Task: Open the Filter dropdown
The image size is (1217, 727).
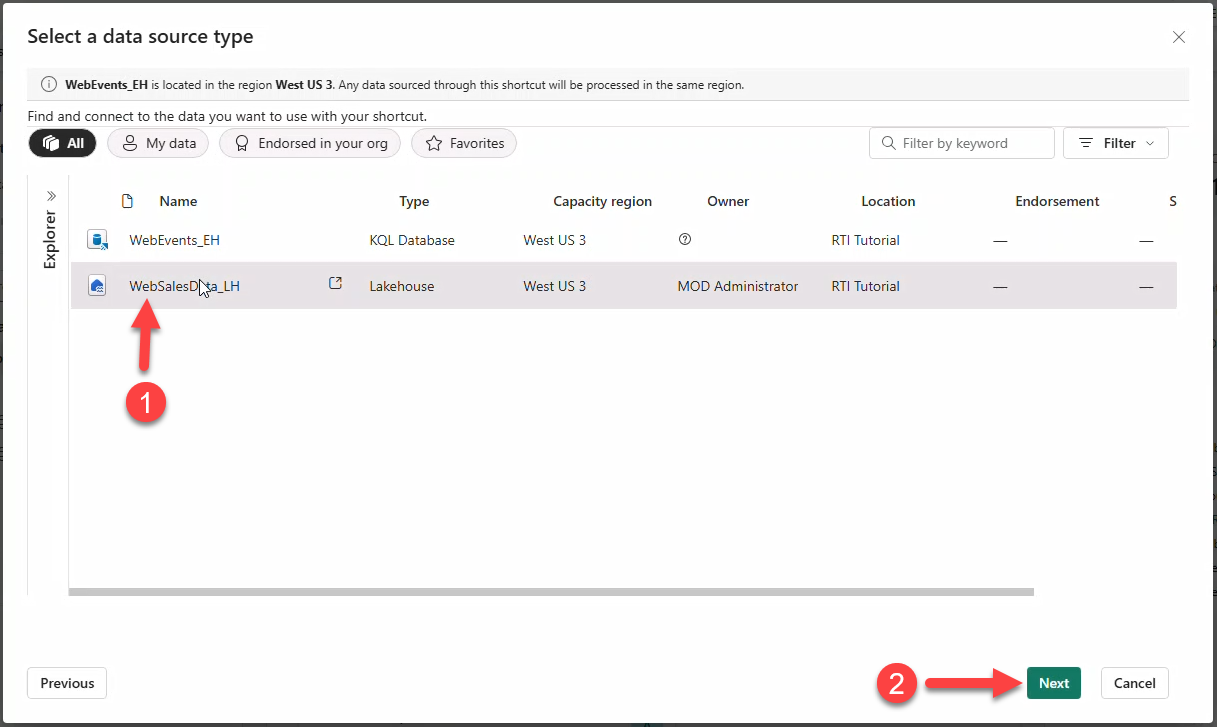Action: click(x=1115, y=143)
